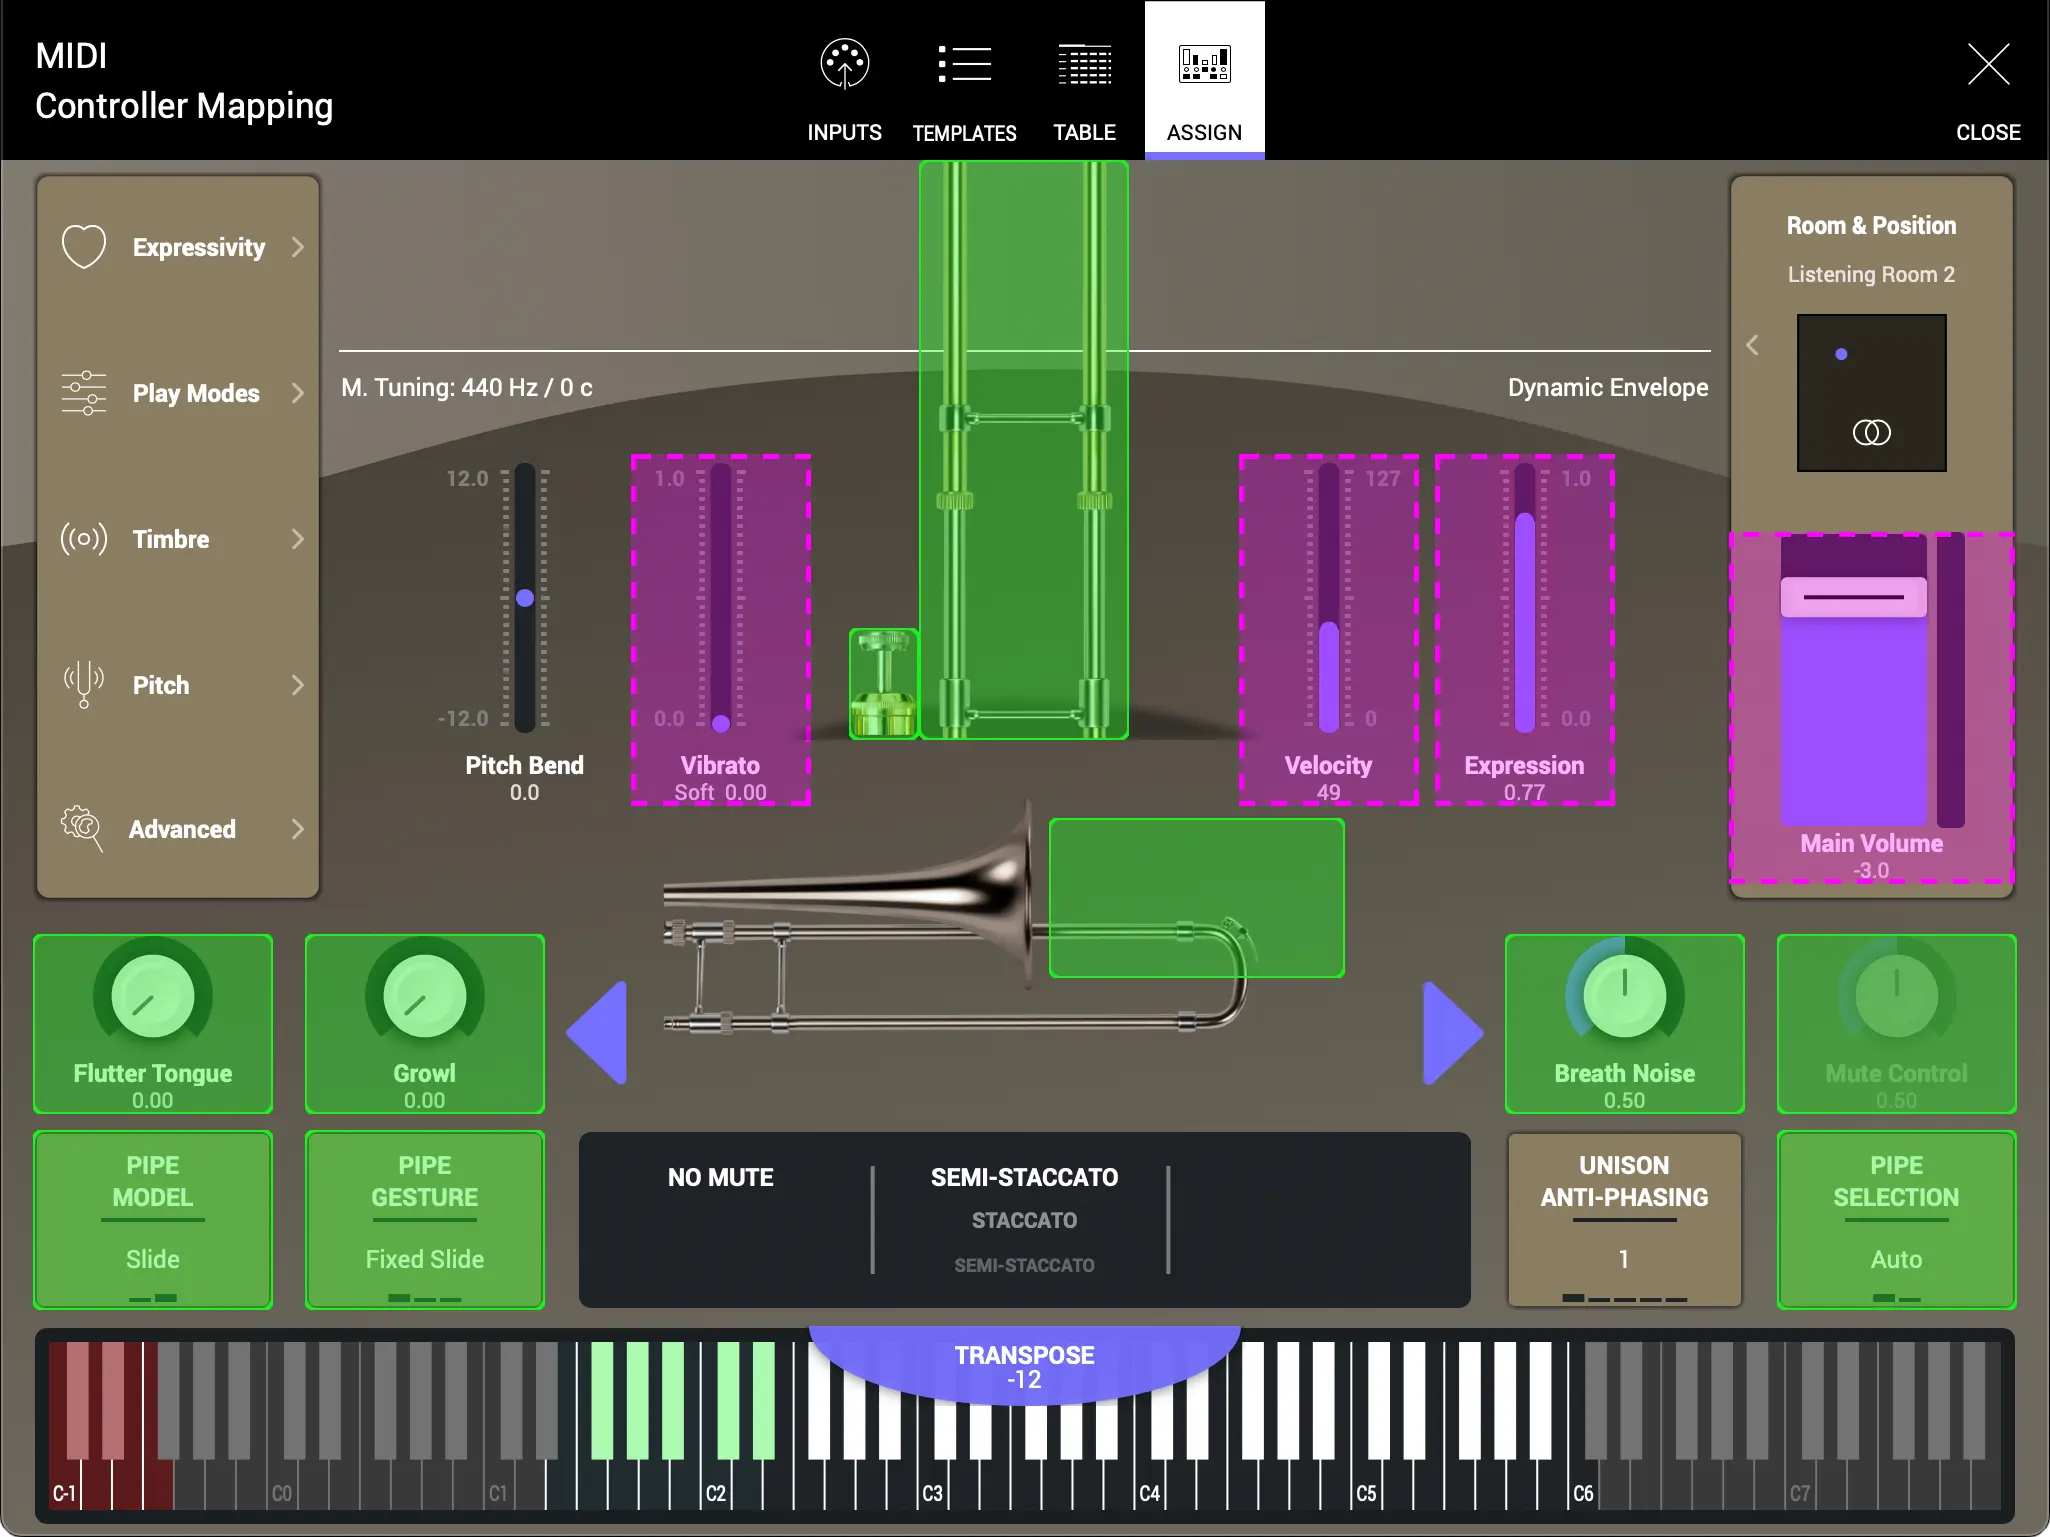Collapse the Room & Position panel

(x=1753, y=344)
